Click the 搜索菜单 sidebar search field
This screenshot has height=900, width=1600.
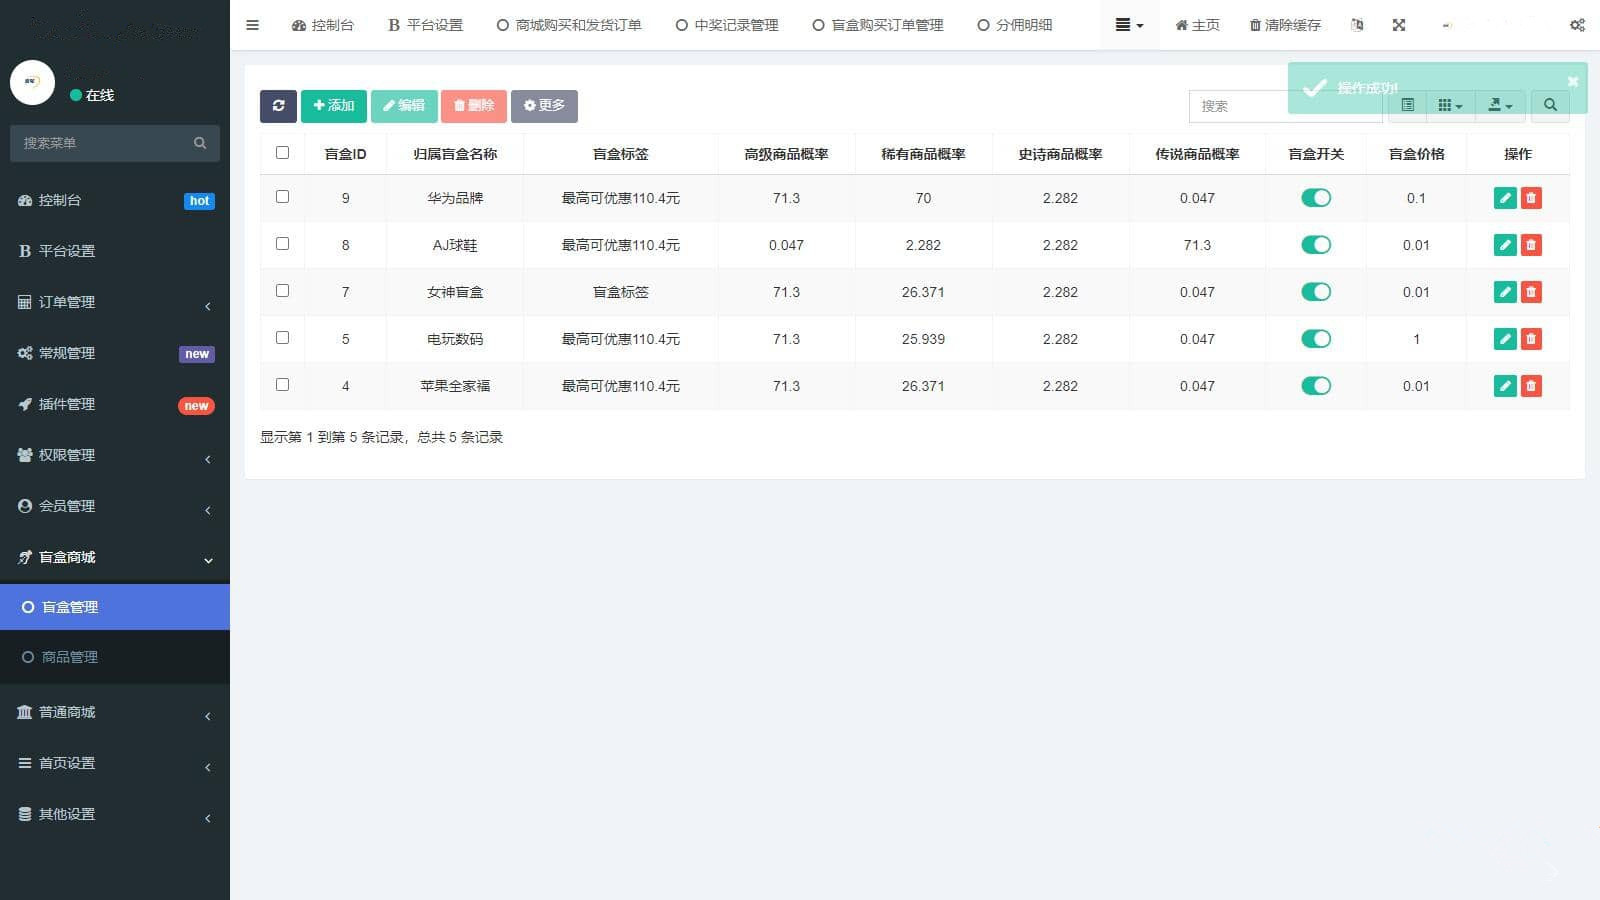[115, 143]
